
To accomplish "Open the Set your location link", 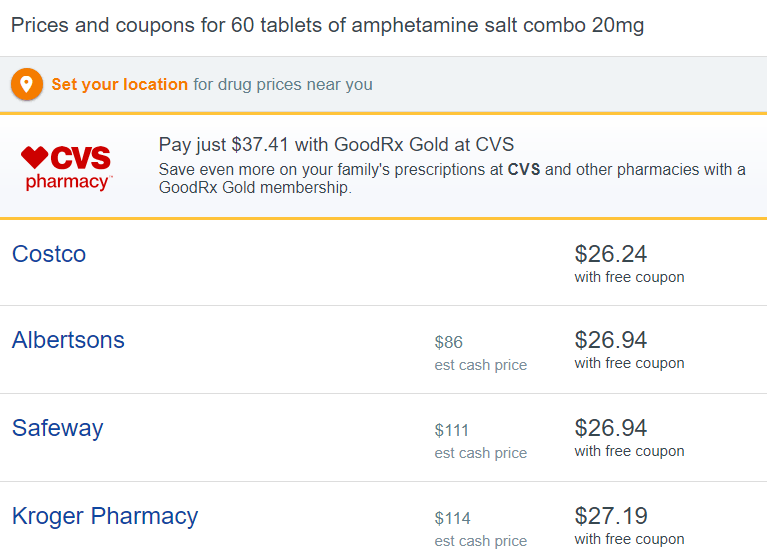I will 119,84.
